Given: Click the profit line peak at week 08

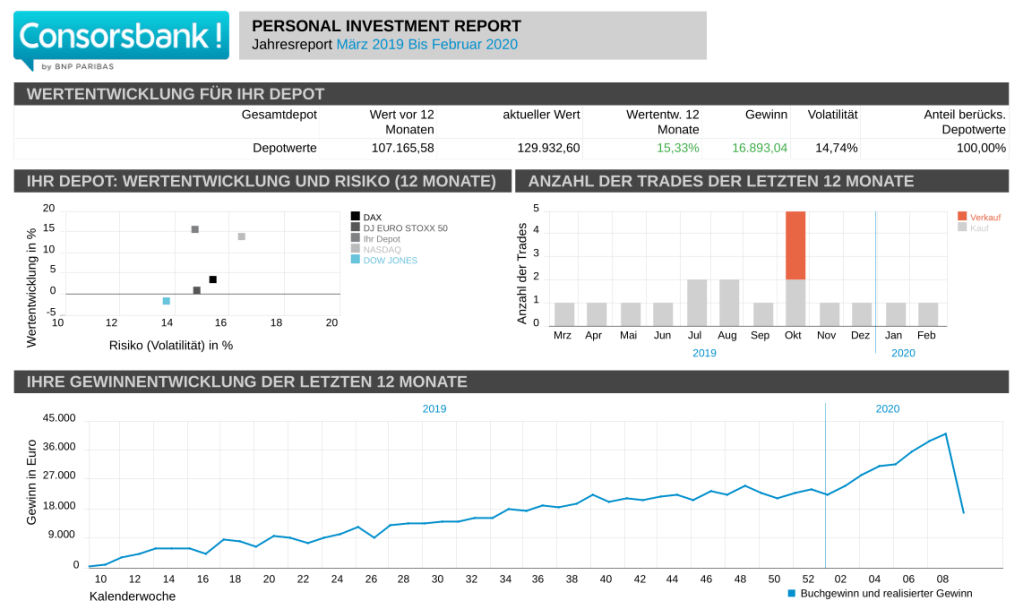Looking at the screenshot, I should pyautogui.click(x=945, y=434).
